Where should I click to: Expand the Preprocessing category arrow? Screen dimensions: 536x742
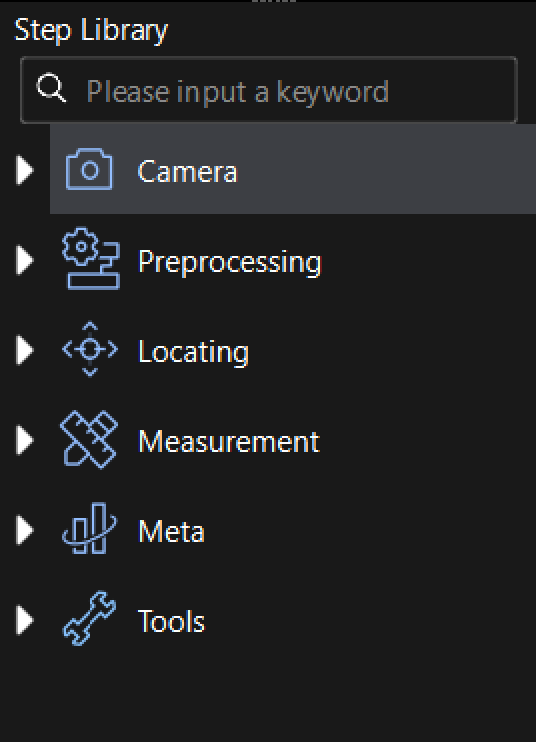click(x=25, y=260)
